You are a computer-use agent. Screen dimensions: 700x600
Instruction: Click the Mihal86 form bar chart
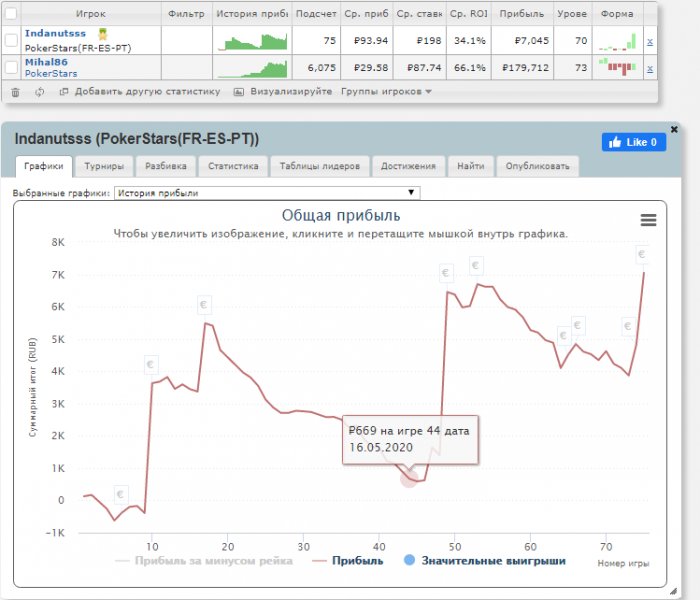click(x=617, y=67)
